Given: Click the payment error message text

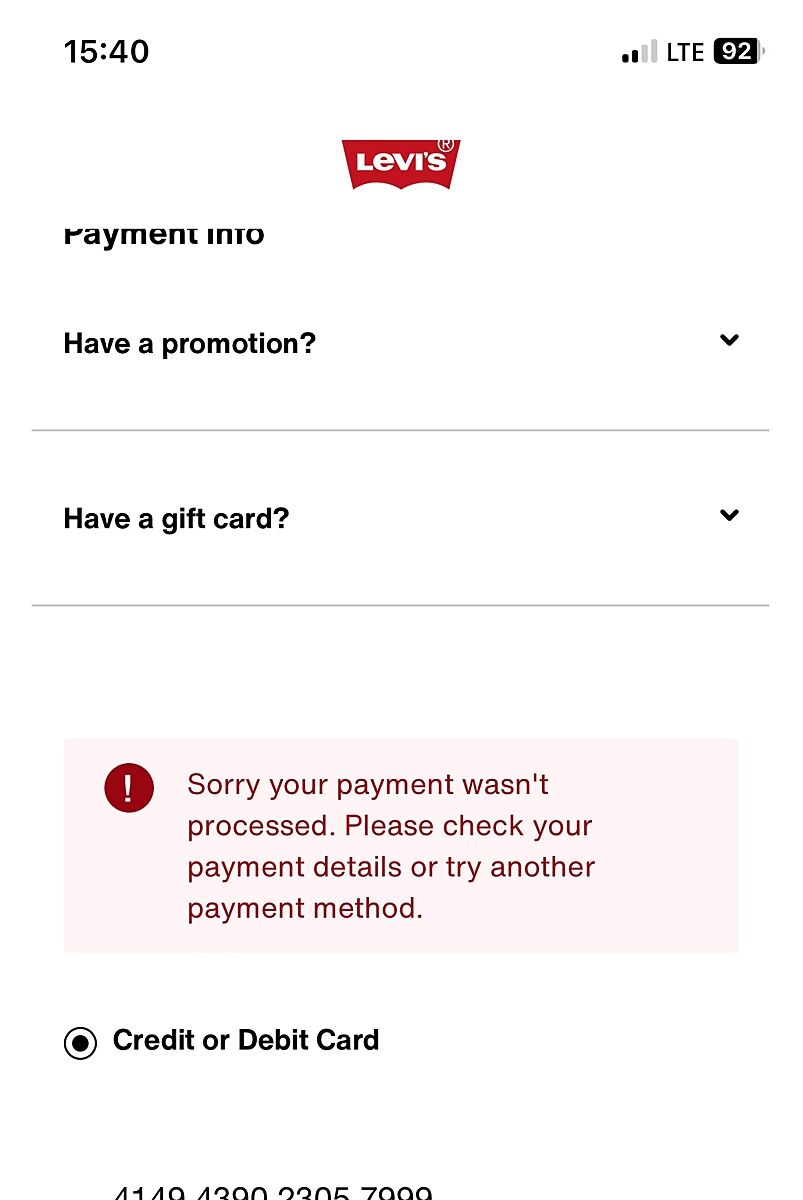Looking at the screenshot, I should tap(391, 846).
